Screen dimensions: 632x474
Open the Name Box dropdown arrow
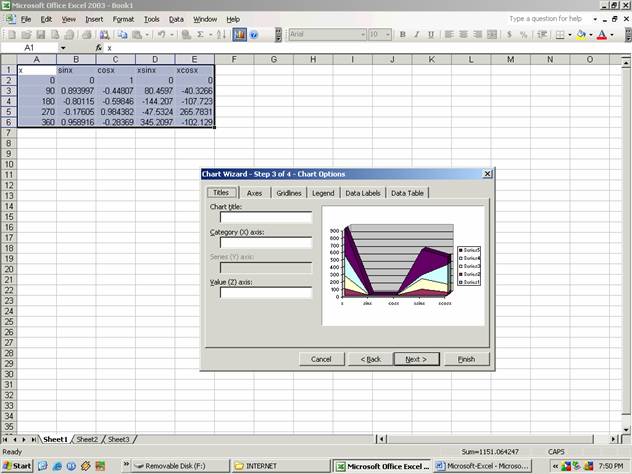pyautogui.click(x=63, y=48)
